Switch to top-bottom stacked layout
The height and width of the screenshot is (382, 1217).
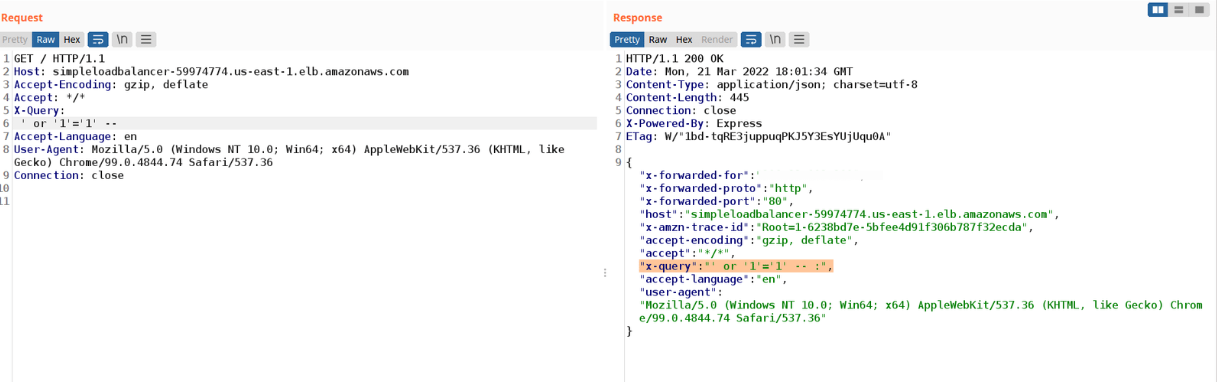pos(1178,9)
